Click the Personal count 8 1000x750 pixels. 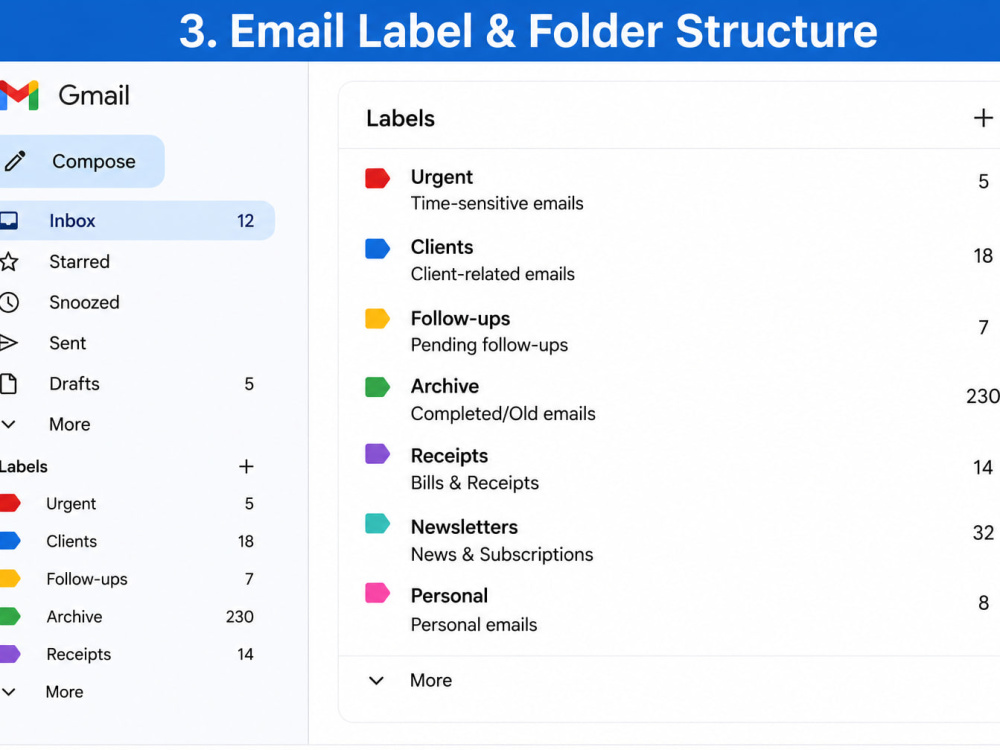click(983, 603)
